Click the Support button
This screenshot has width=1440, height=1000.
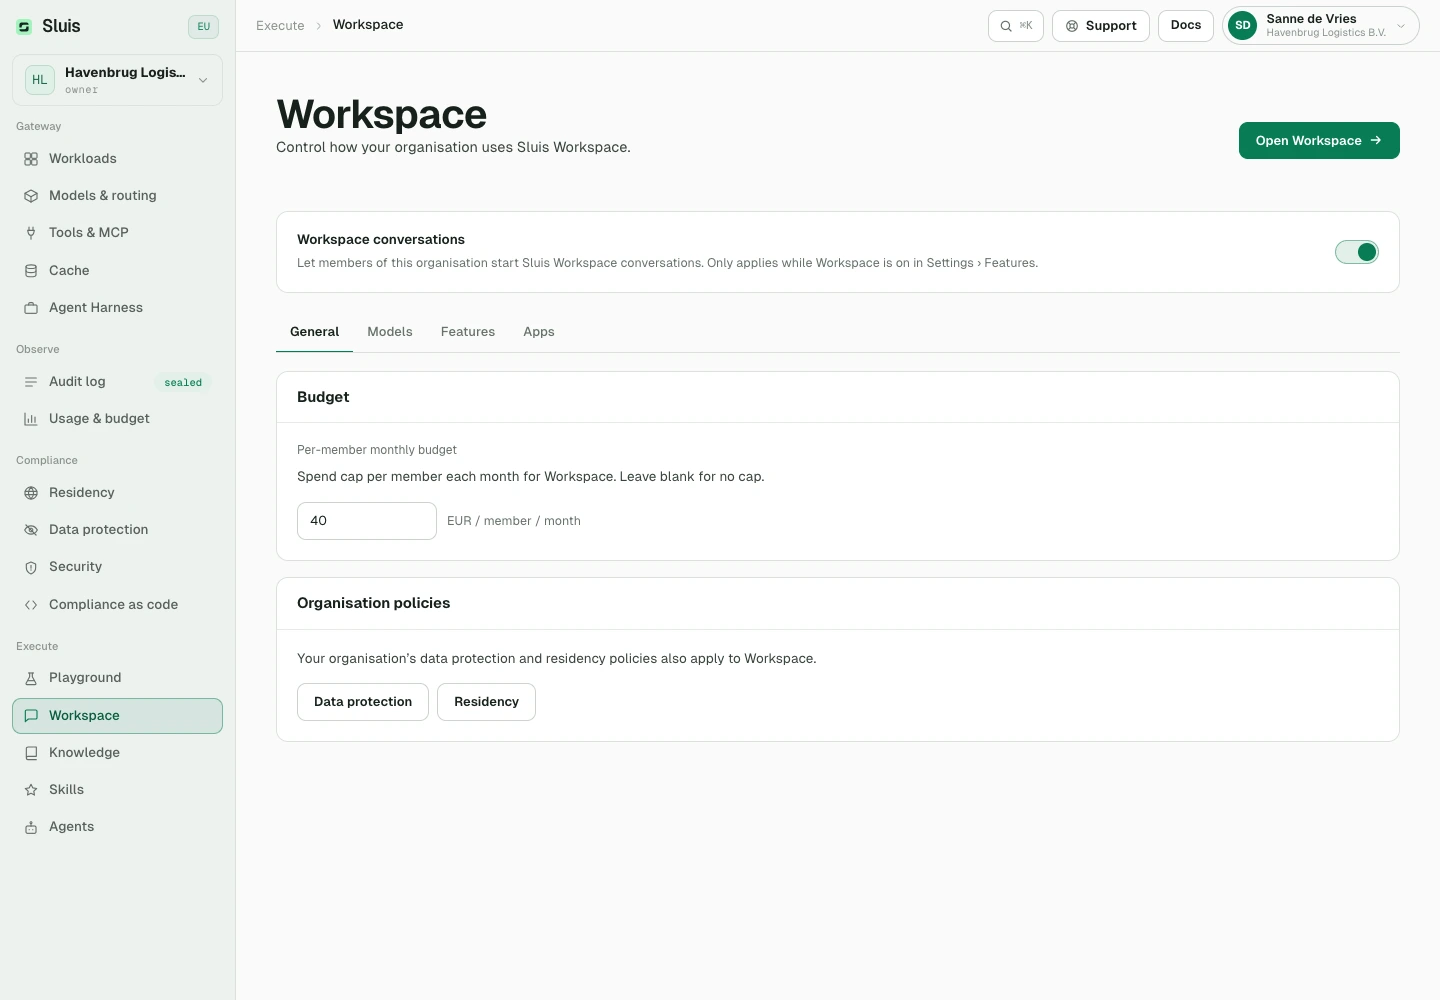coord(1100,26)
